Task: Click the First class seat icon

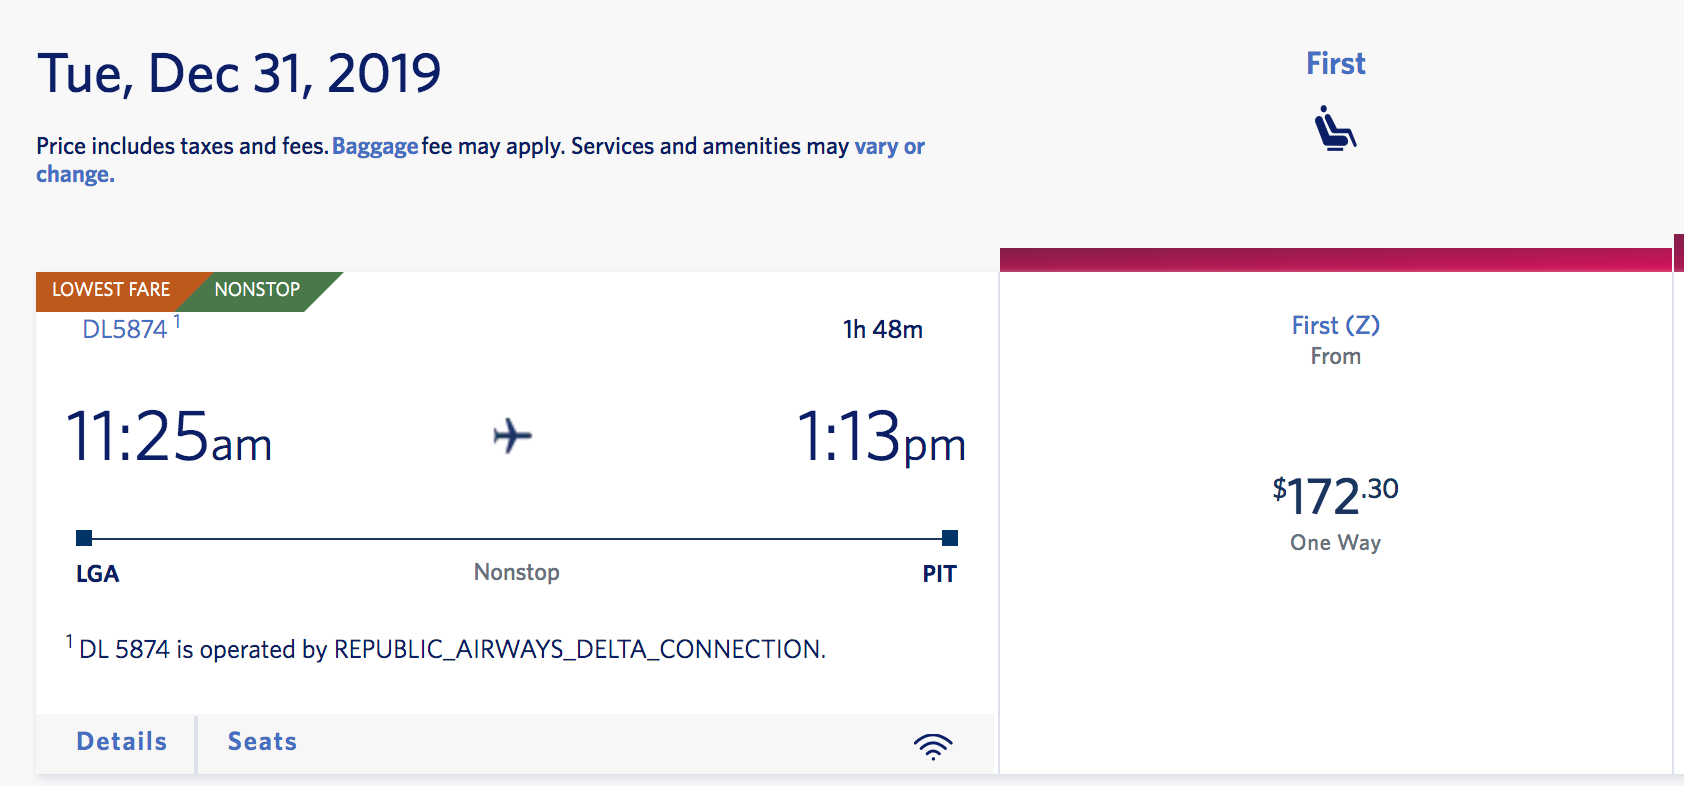Action: (1335, 128)
